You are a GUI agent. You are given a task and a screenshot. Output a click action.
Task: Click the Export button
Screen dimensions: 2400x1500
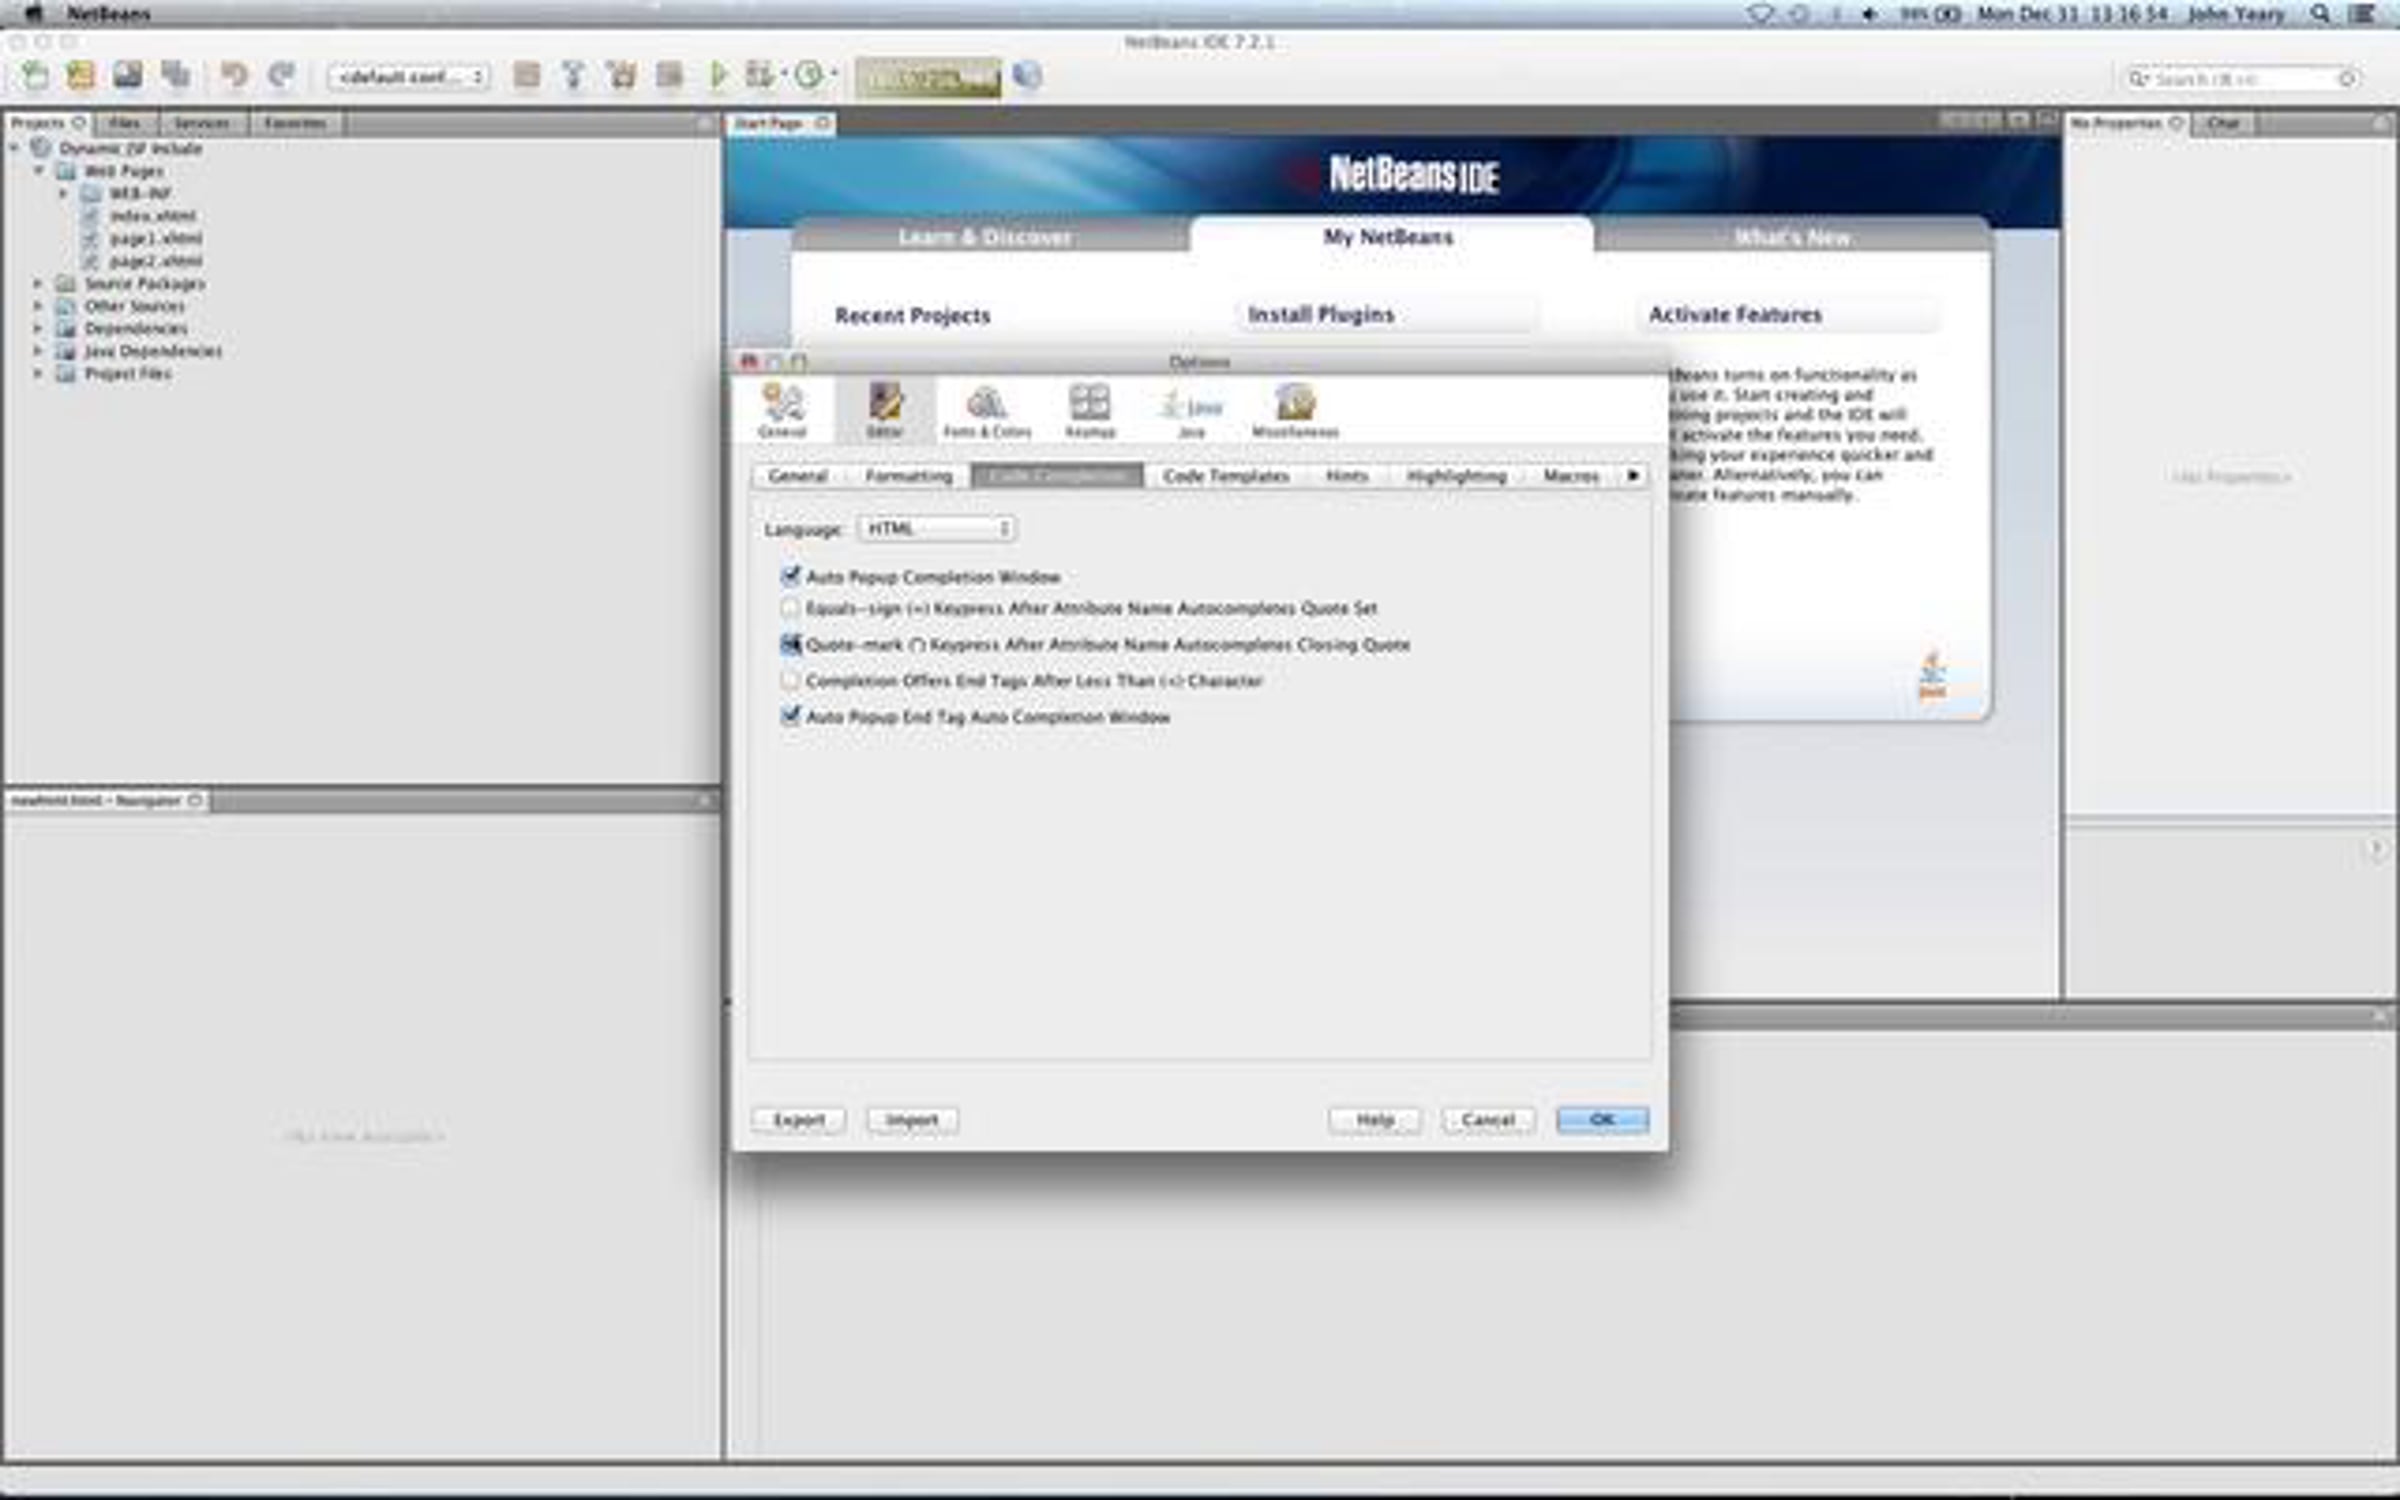pos(799,1120)
